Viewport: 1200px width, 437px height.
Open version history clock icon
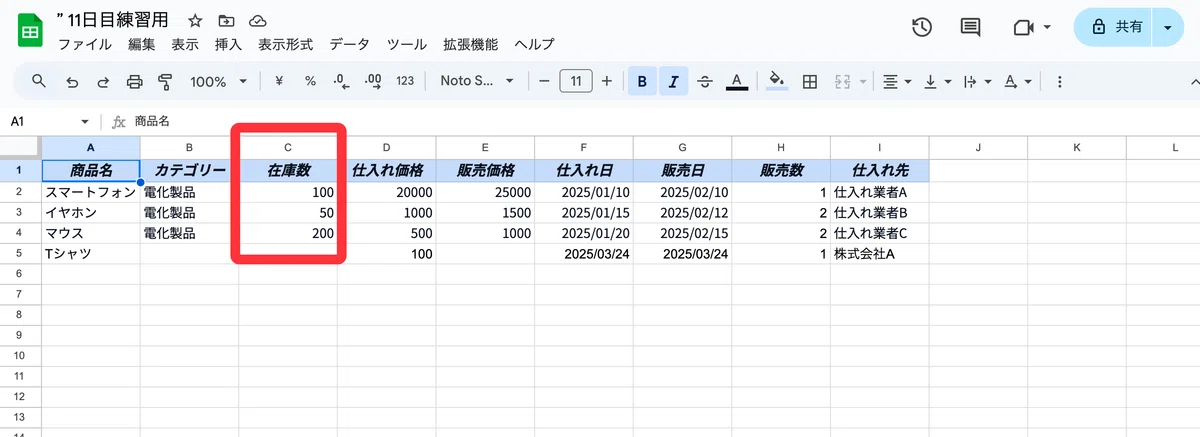(x=923, y=27)
